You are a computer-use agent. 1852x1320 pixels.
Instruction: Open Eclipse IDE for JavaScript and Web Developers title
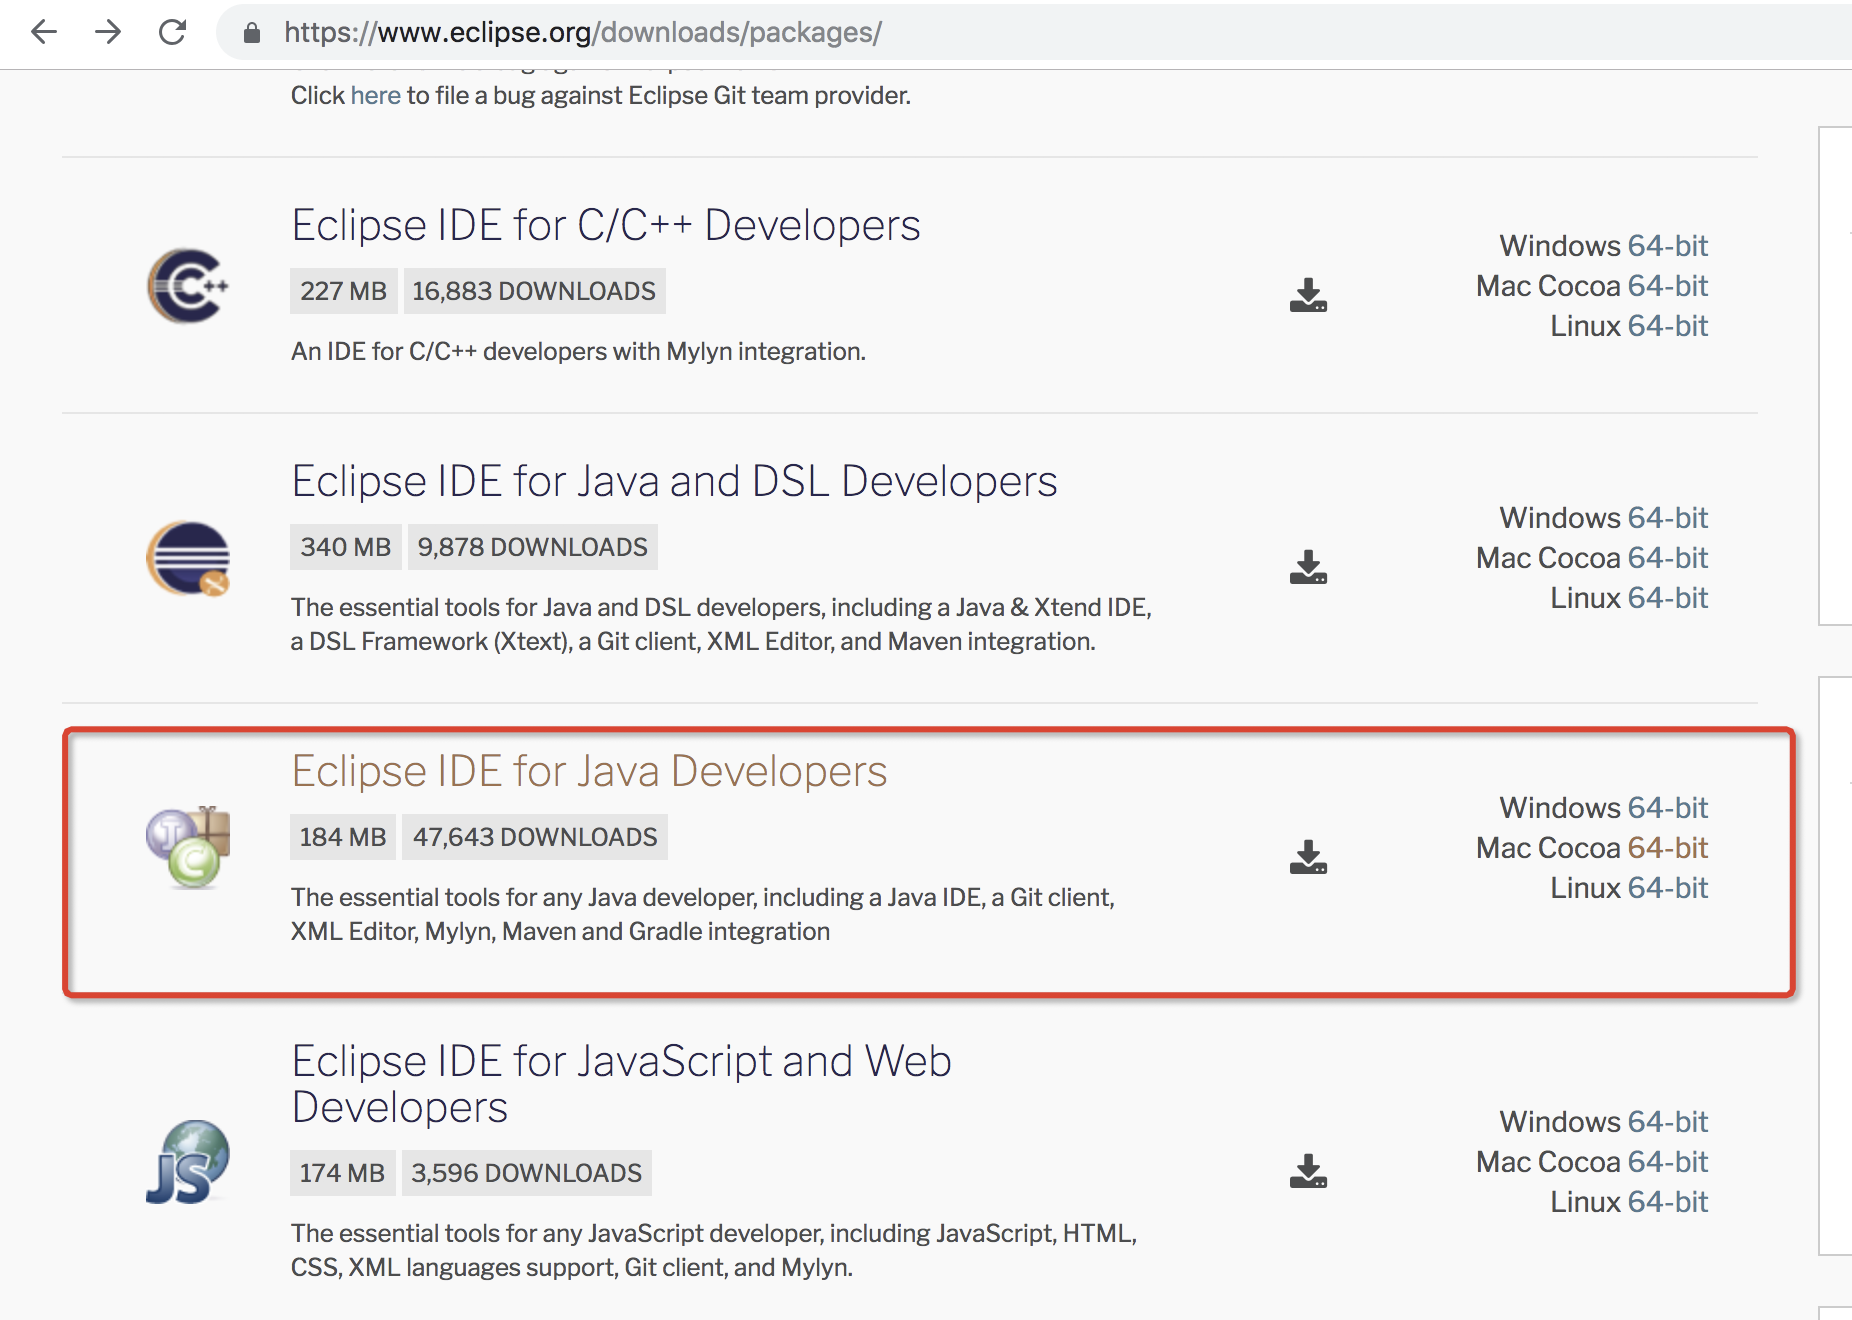click(x=621, y=1084)
